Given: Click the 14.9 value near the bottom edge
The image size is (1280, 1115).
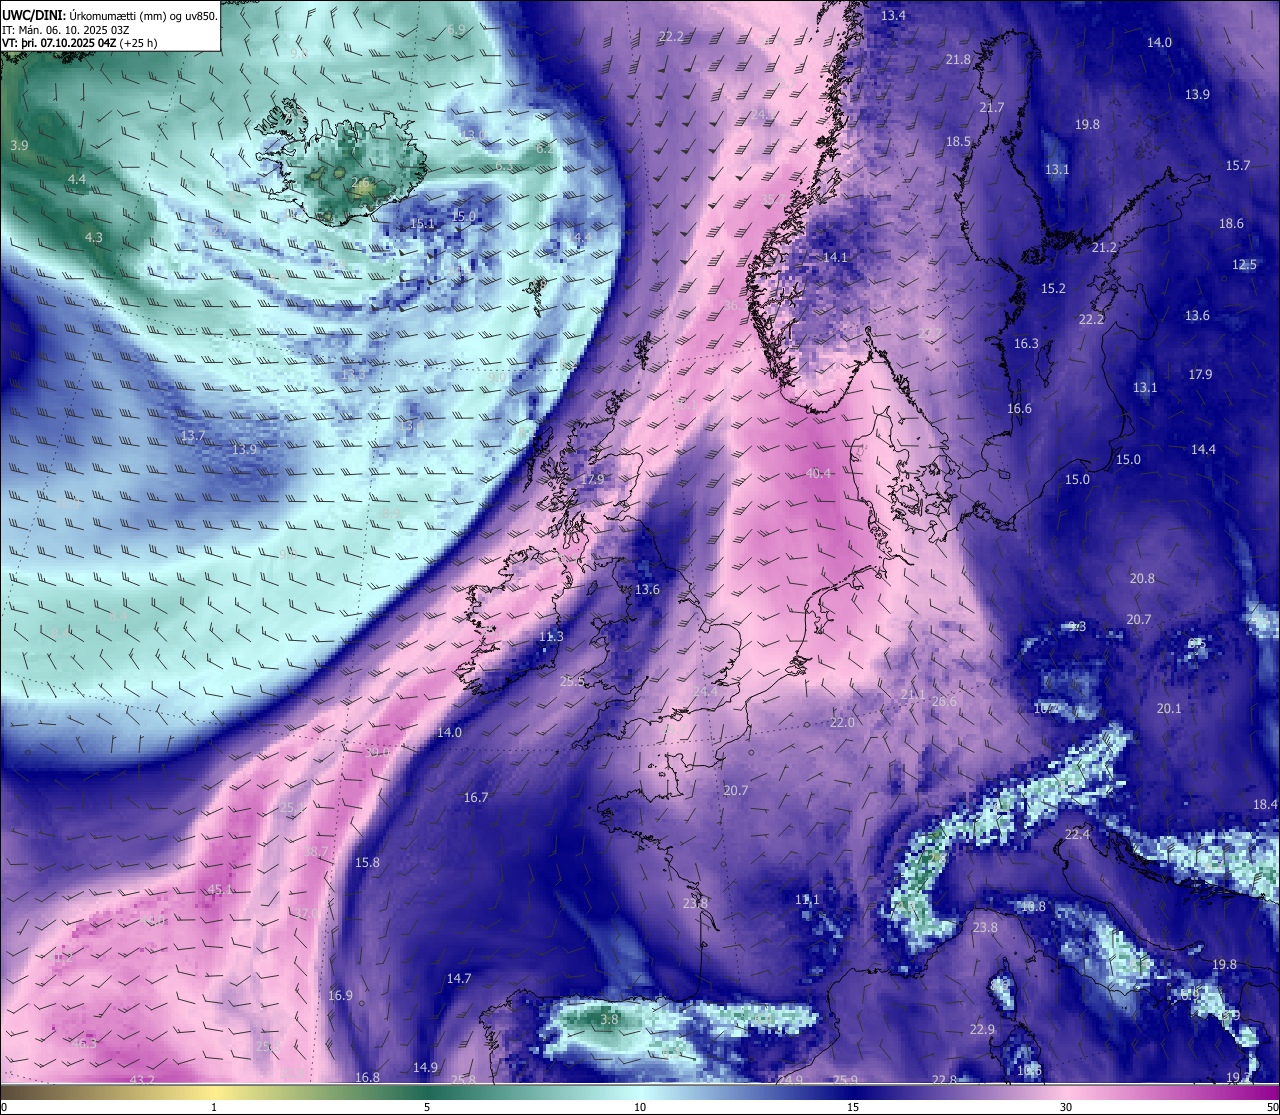Looking at the screenshot, I should pyautogui.click(x=425, y=1067).
